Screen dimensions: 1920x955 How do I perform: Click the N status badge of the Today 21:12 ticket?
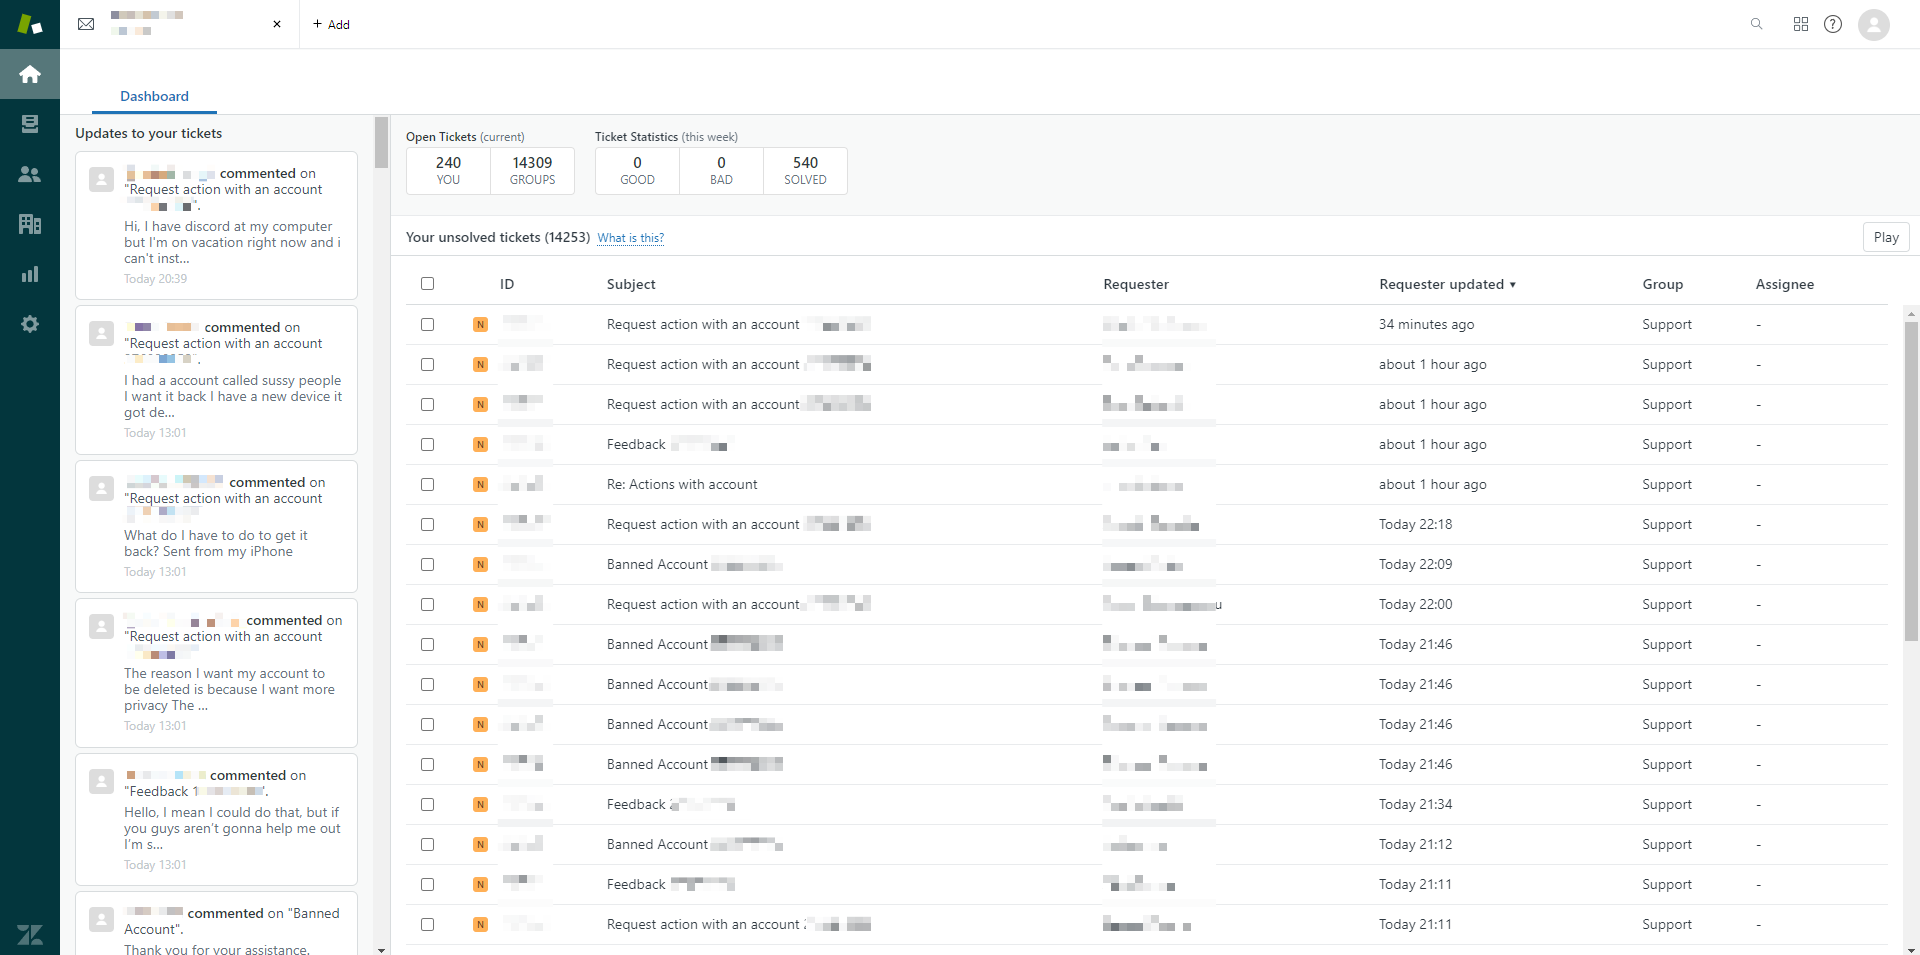(x=480, y=844)
